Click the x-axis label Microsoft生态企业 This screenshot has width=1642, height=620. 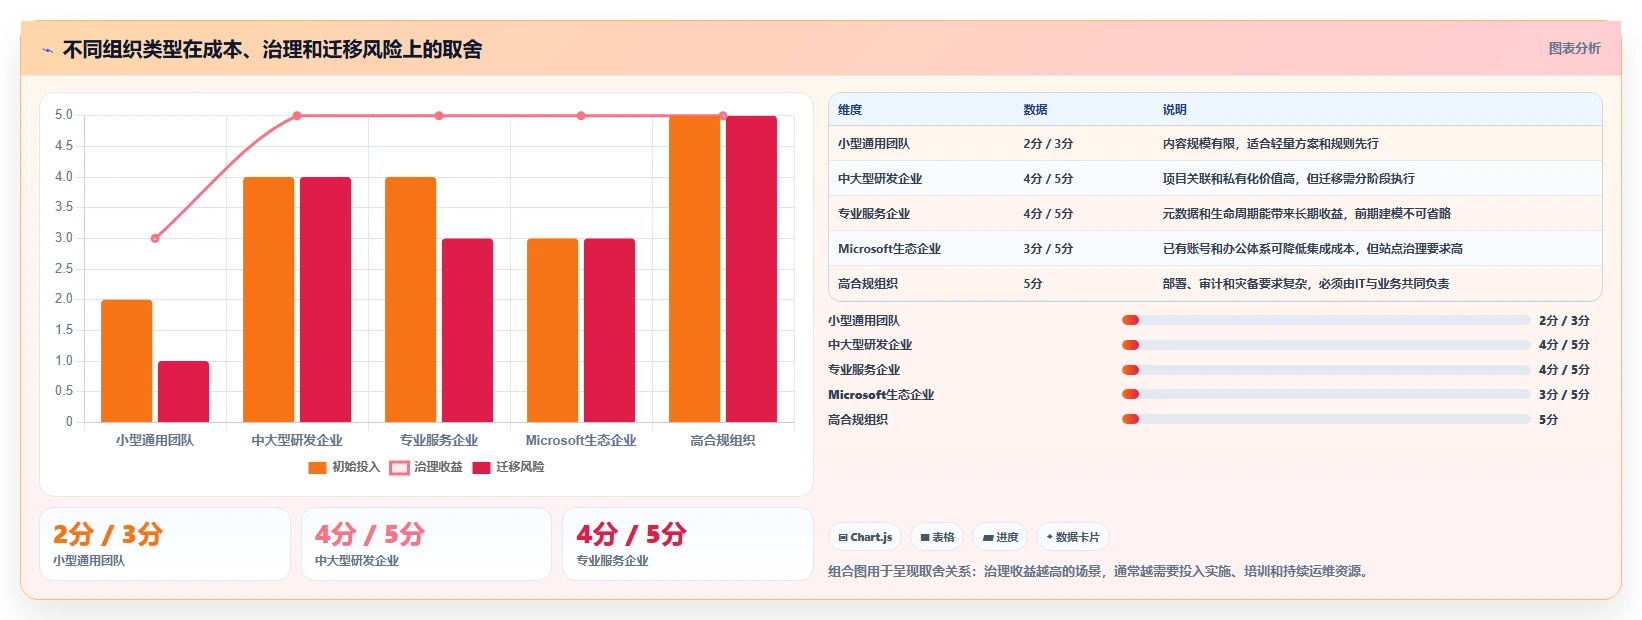(581, 440)
